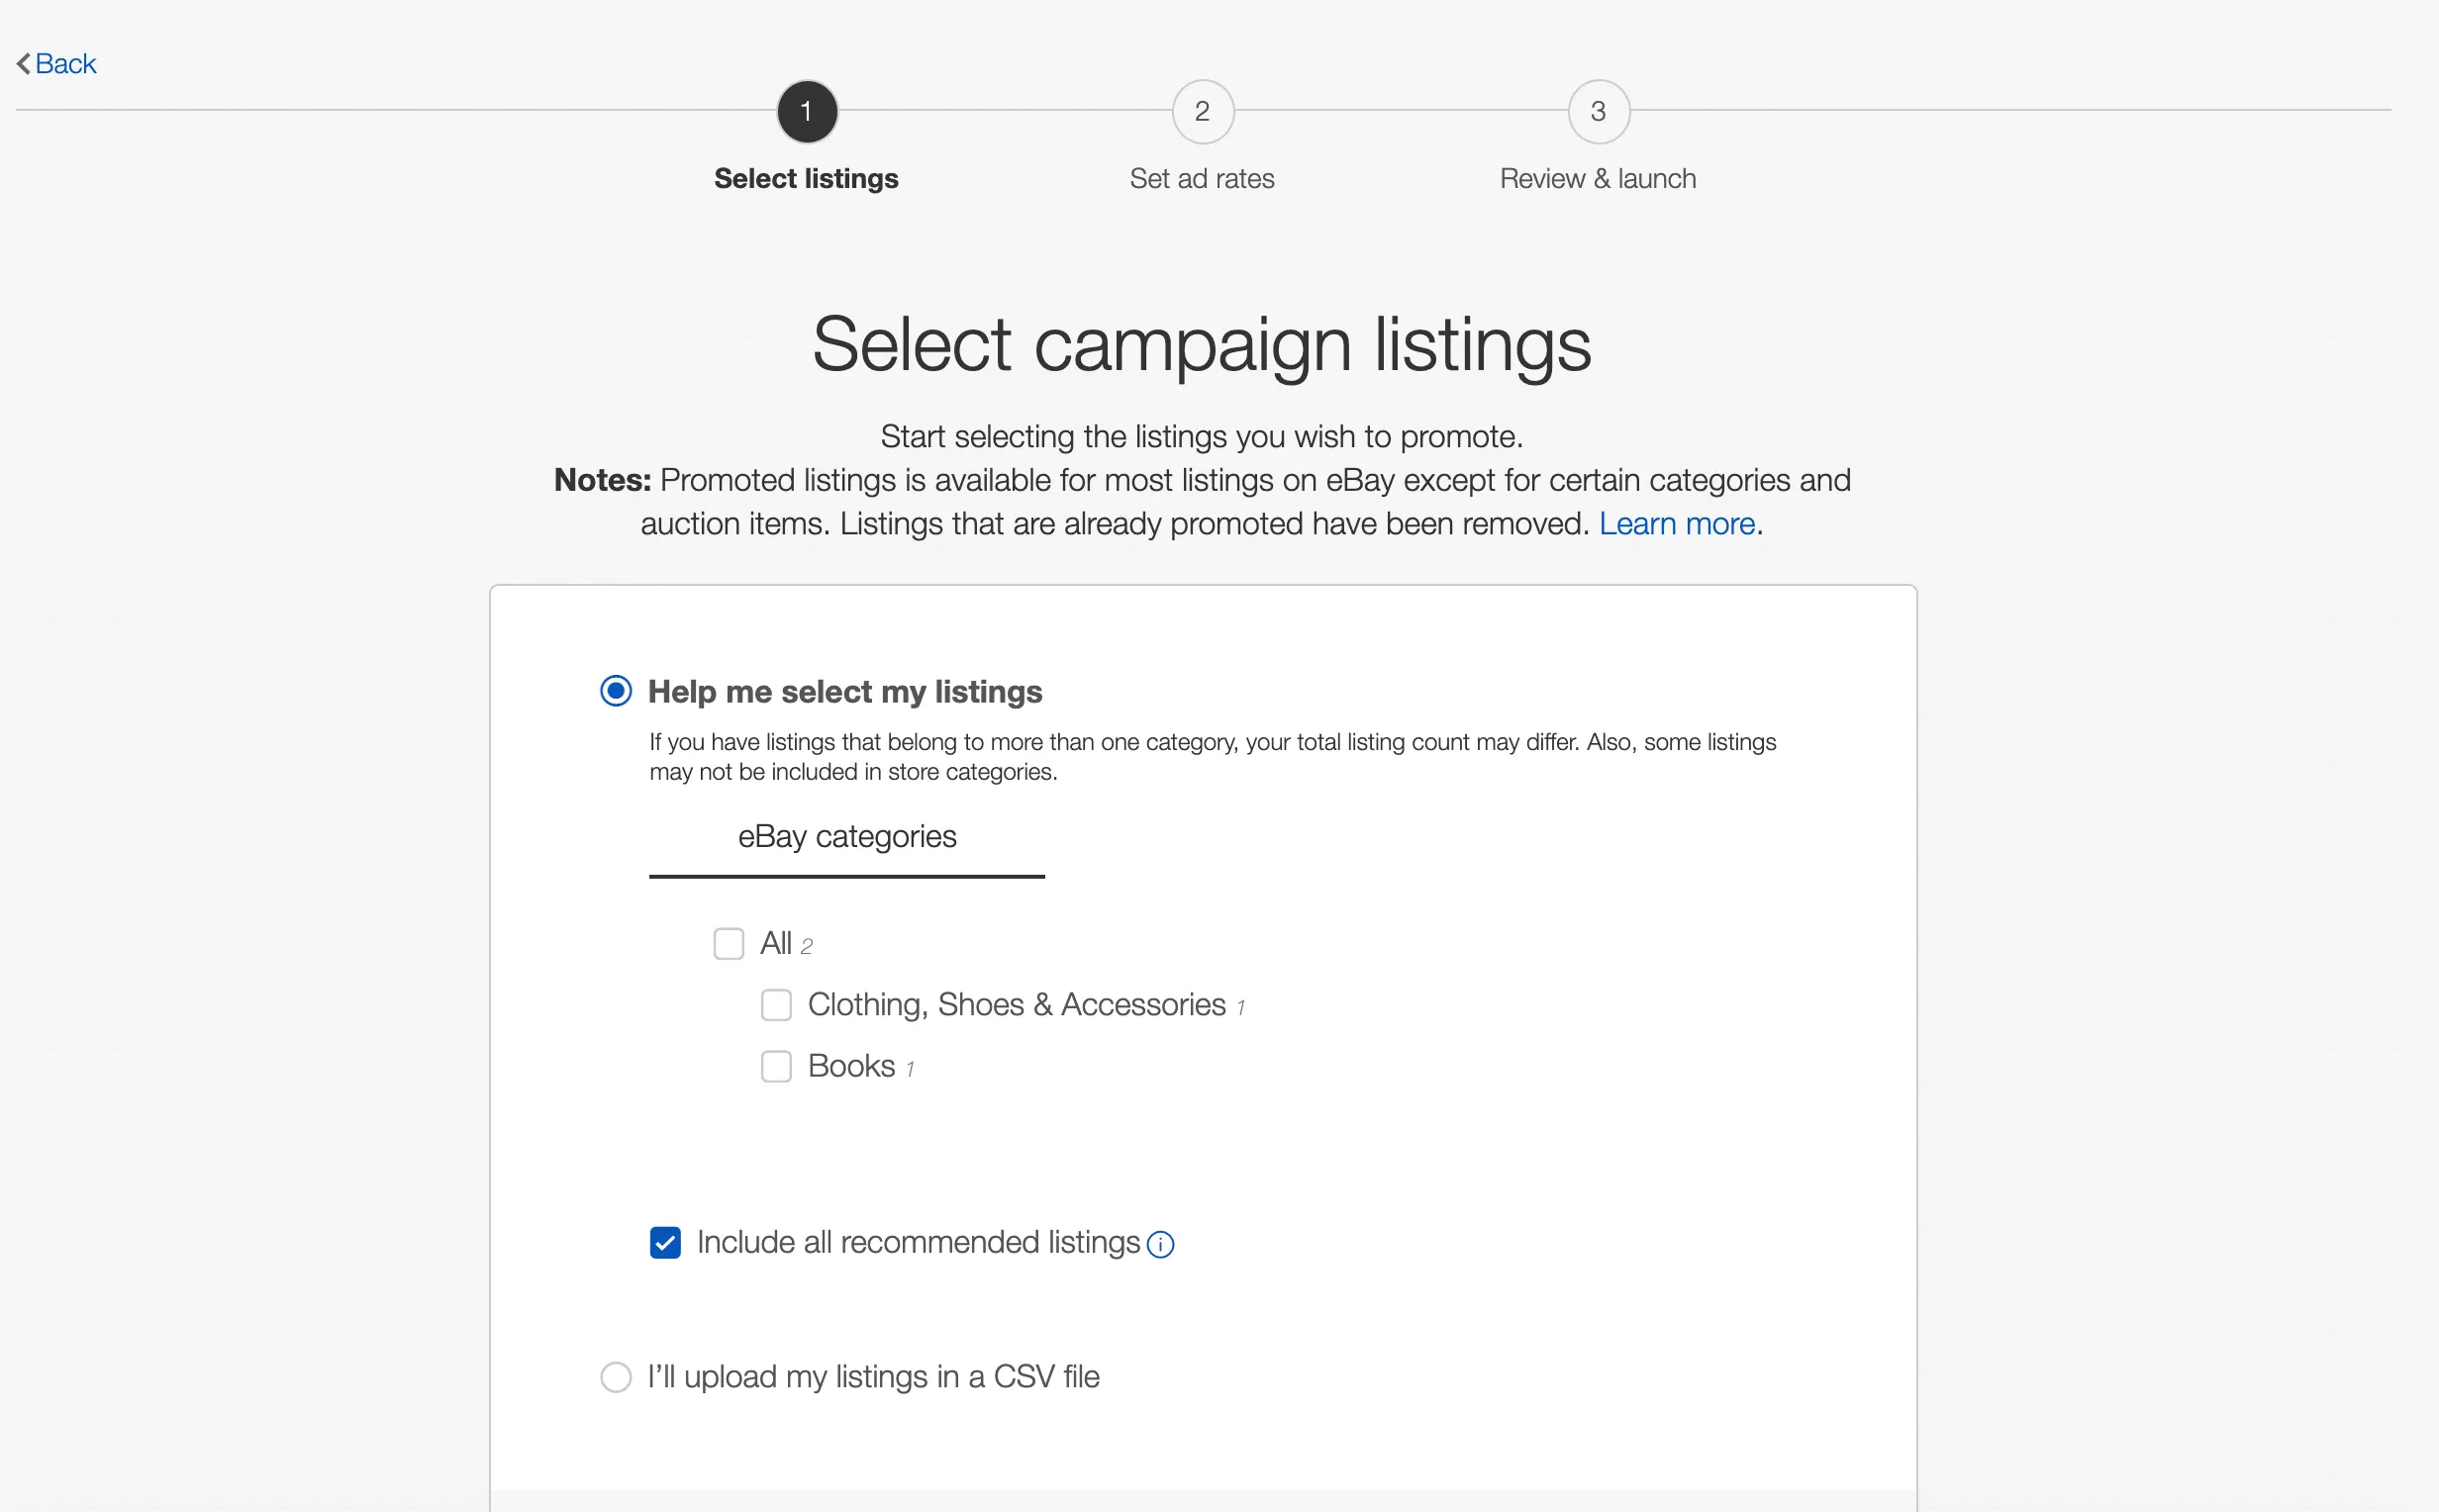Click the Review & launch step label
This screenshot has height=1512, width=2439.
[1597, 179]
